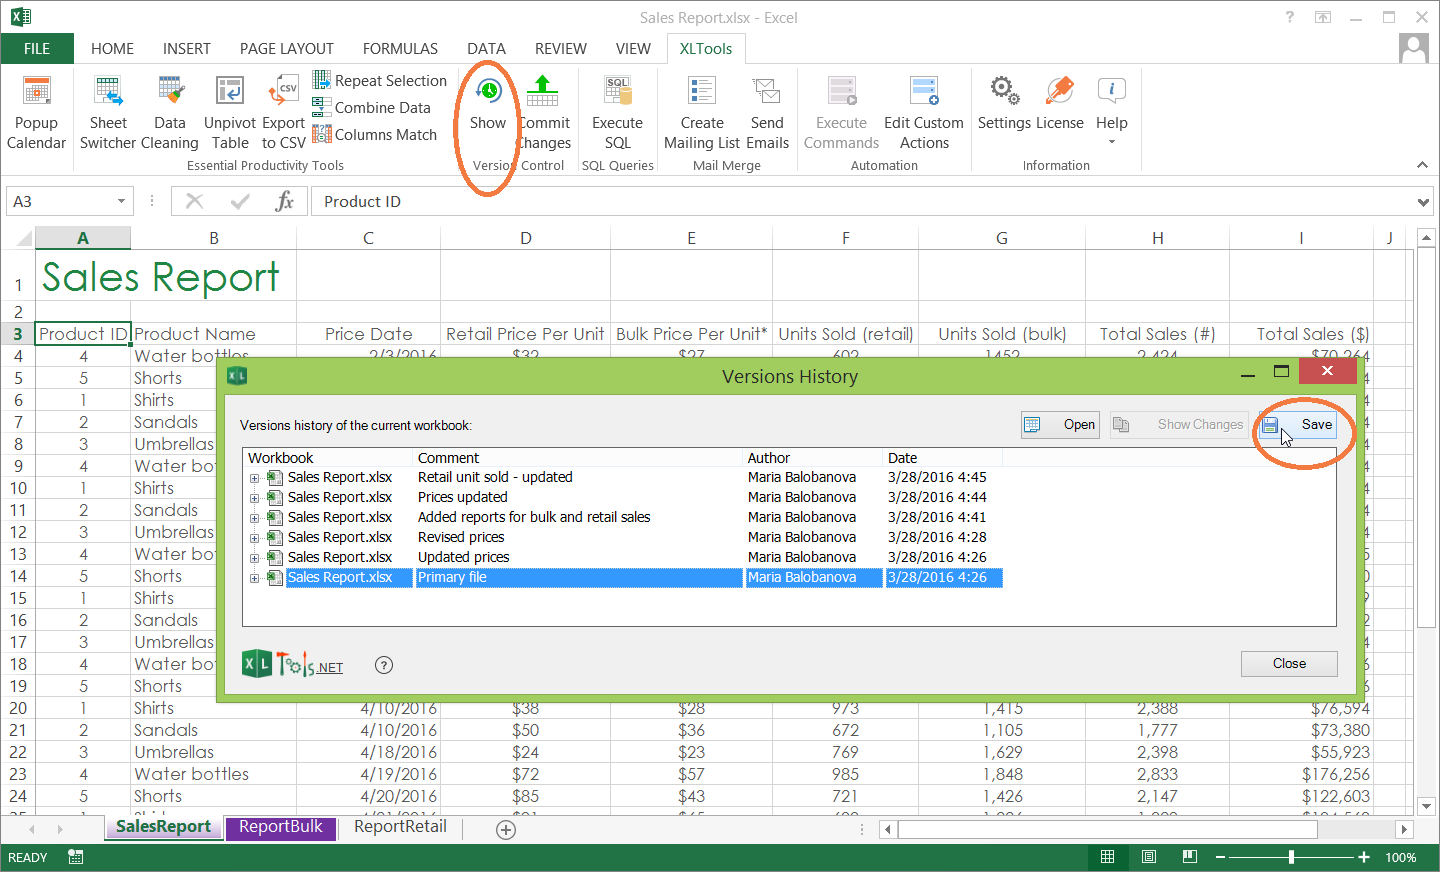The width and height of the screenshot is (1440, 872).
Task: Switch to Normal view in status bar
Action: point(1108,857)
